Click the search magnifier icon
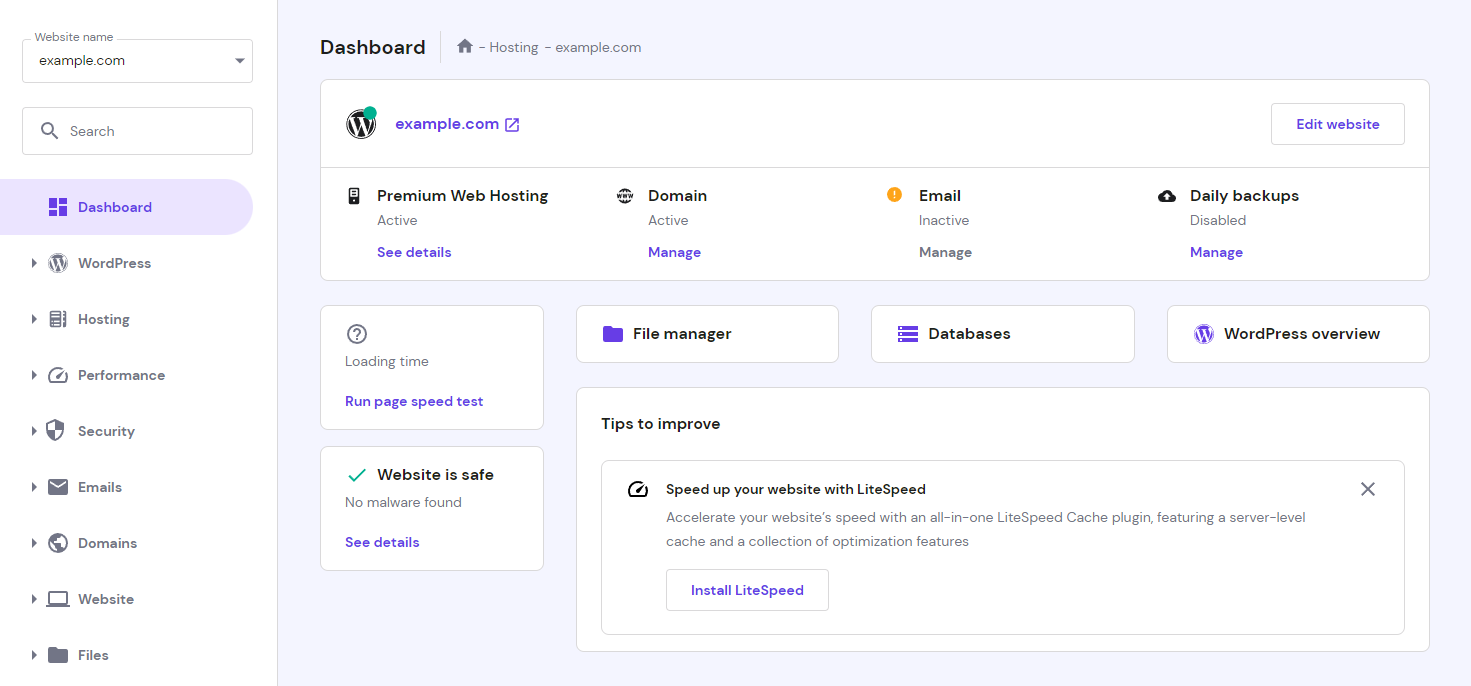This screenshot has width=1471, height=686. click(49, 131)
